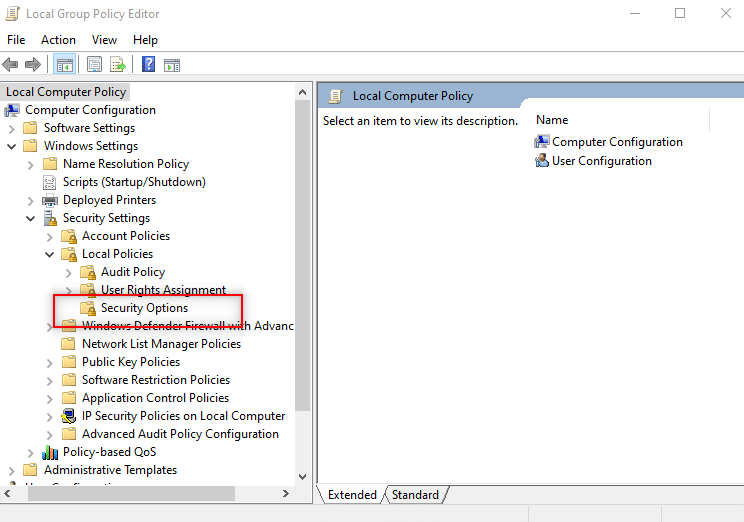Click the Security Options folder icon
Viewport: 744px width, 522px height.
88,308
